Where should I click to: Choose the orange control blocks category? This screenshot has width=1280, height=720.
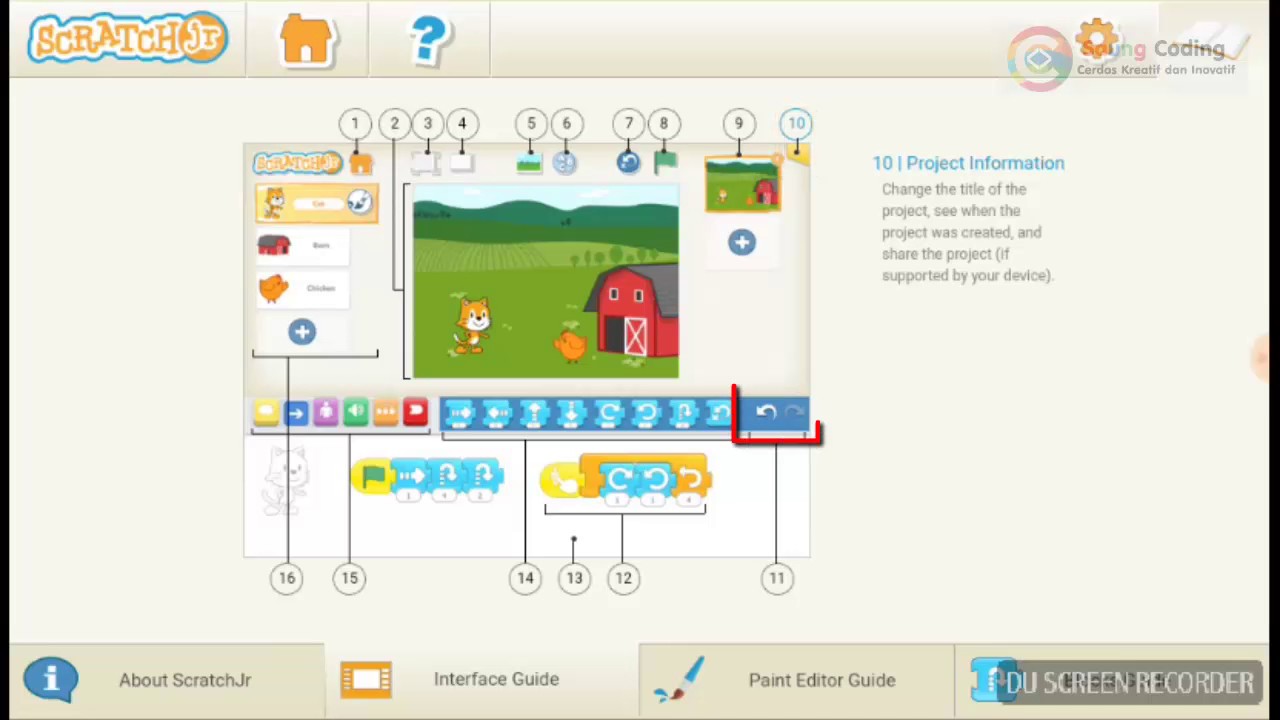(385, 412)
